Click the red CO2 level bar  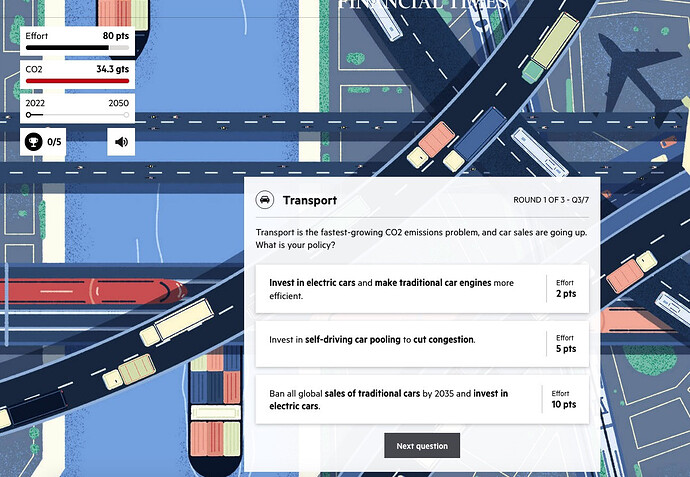tap(77, 81)
